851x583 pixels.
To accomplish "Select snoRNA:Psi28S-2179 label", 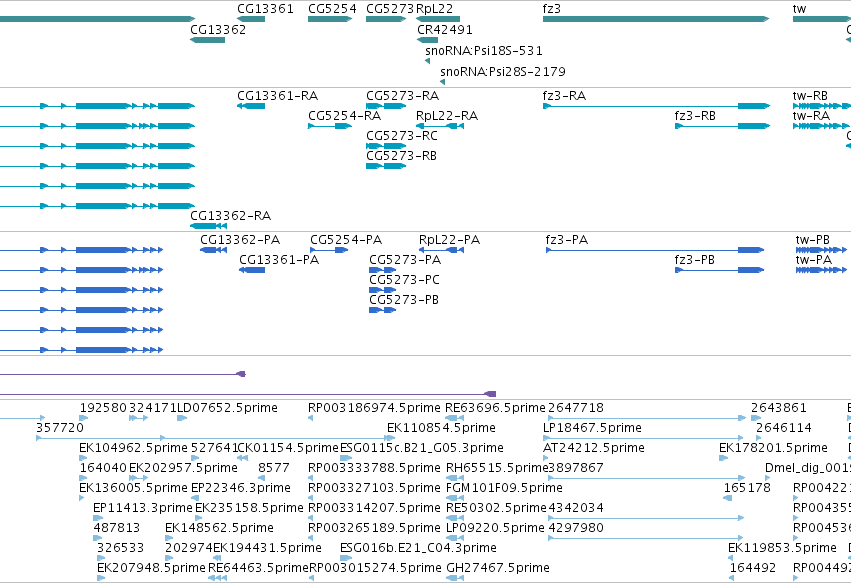I will tap(503, 71).
